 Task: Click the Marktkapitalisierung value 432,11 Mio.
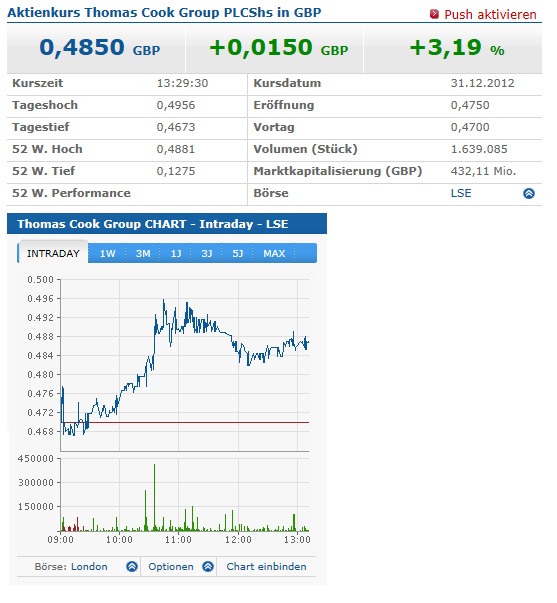483,171
